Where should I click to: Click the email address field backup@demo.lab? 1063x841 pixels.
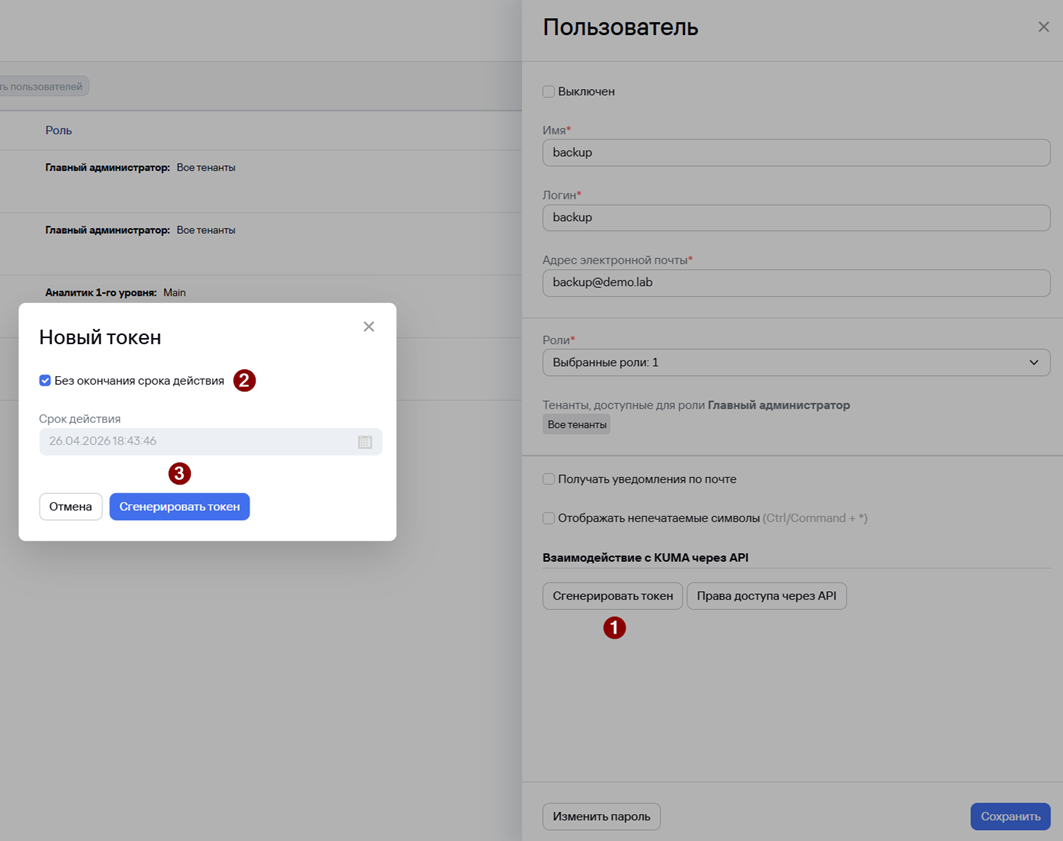click(x=796, y=283)
